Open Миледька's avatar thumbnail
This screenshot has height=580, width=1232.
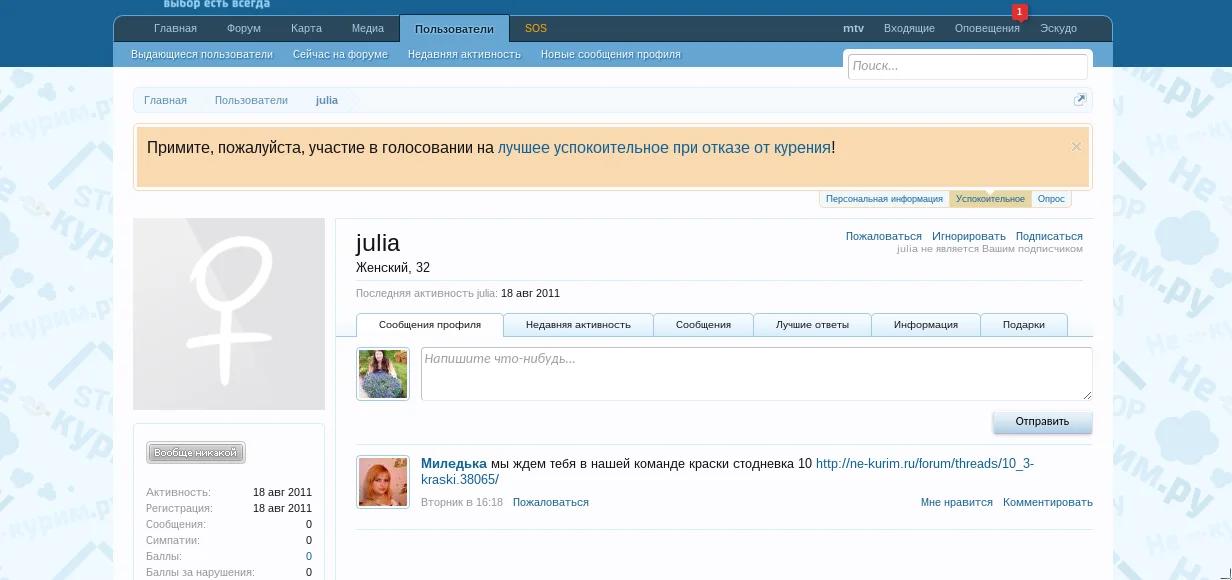coord(383,482)
